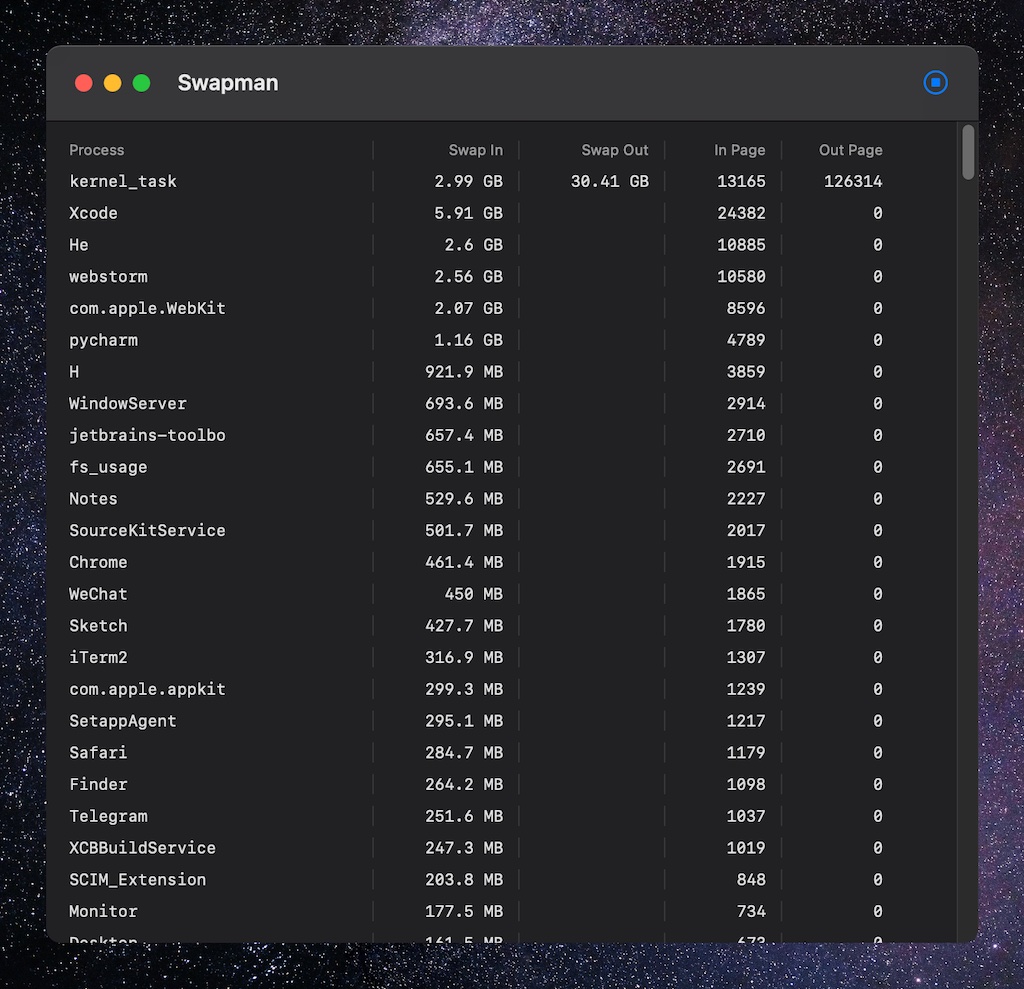Image resolution: width=1024 pixels, height=989 pixels.
Task: Click the 734 Monitor in page value
Action: point(751,911)
